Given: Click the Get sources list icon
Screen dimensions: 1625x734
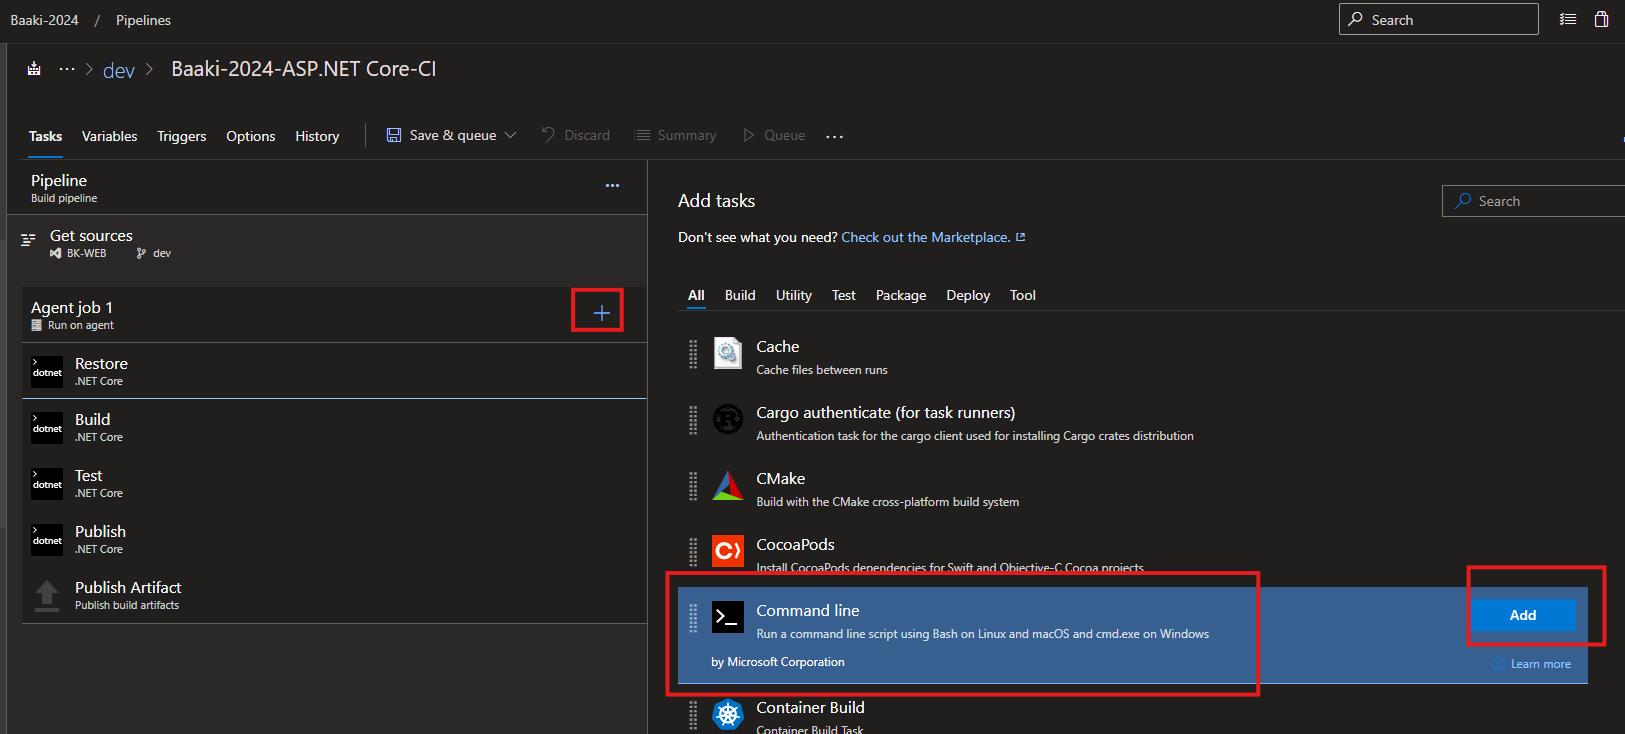Looking at the screenshot, I should [x=28, y=239].
